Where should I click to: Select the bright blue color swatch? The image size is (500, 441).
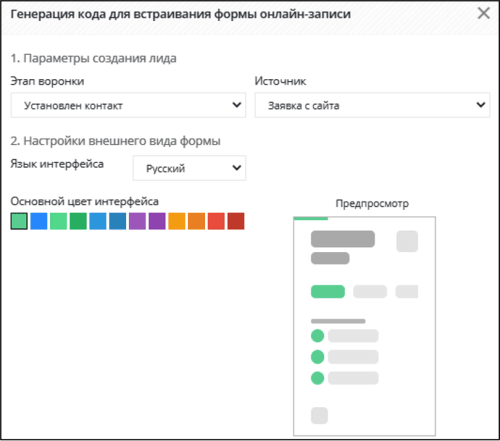click(39, 221)
